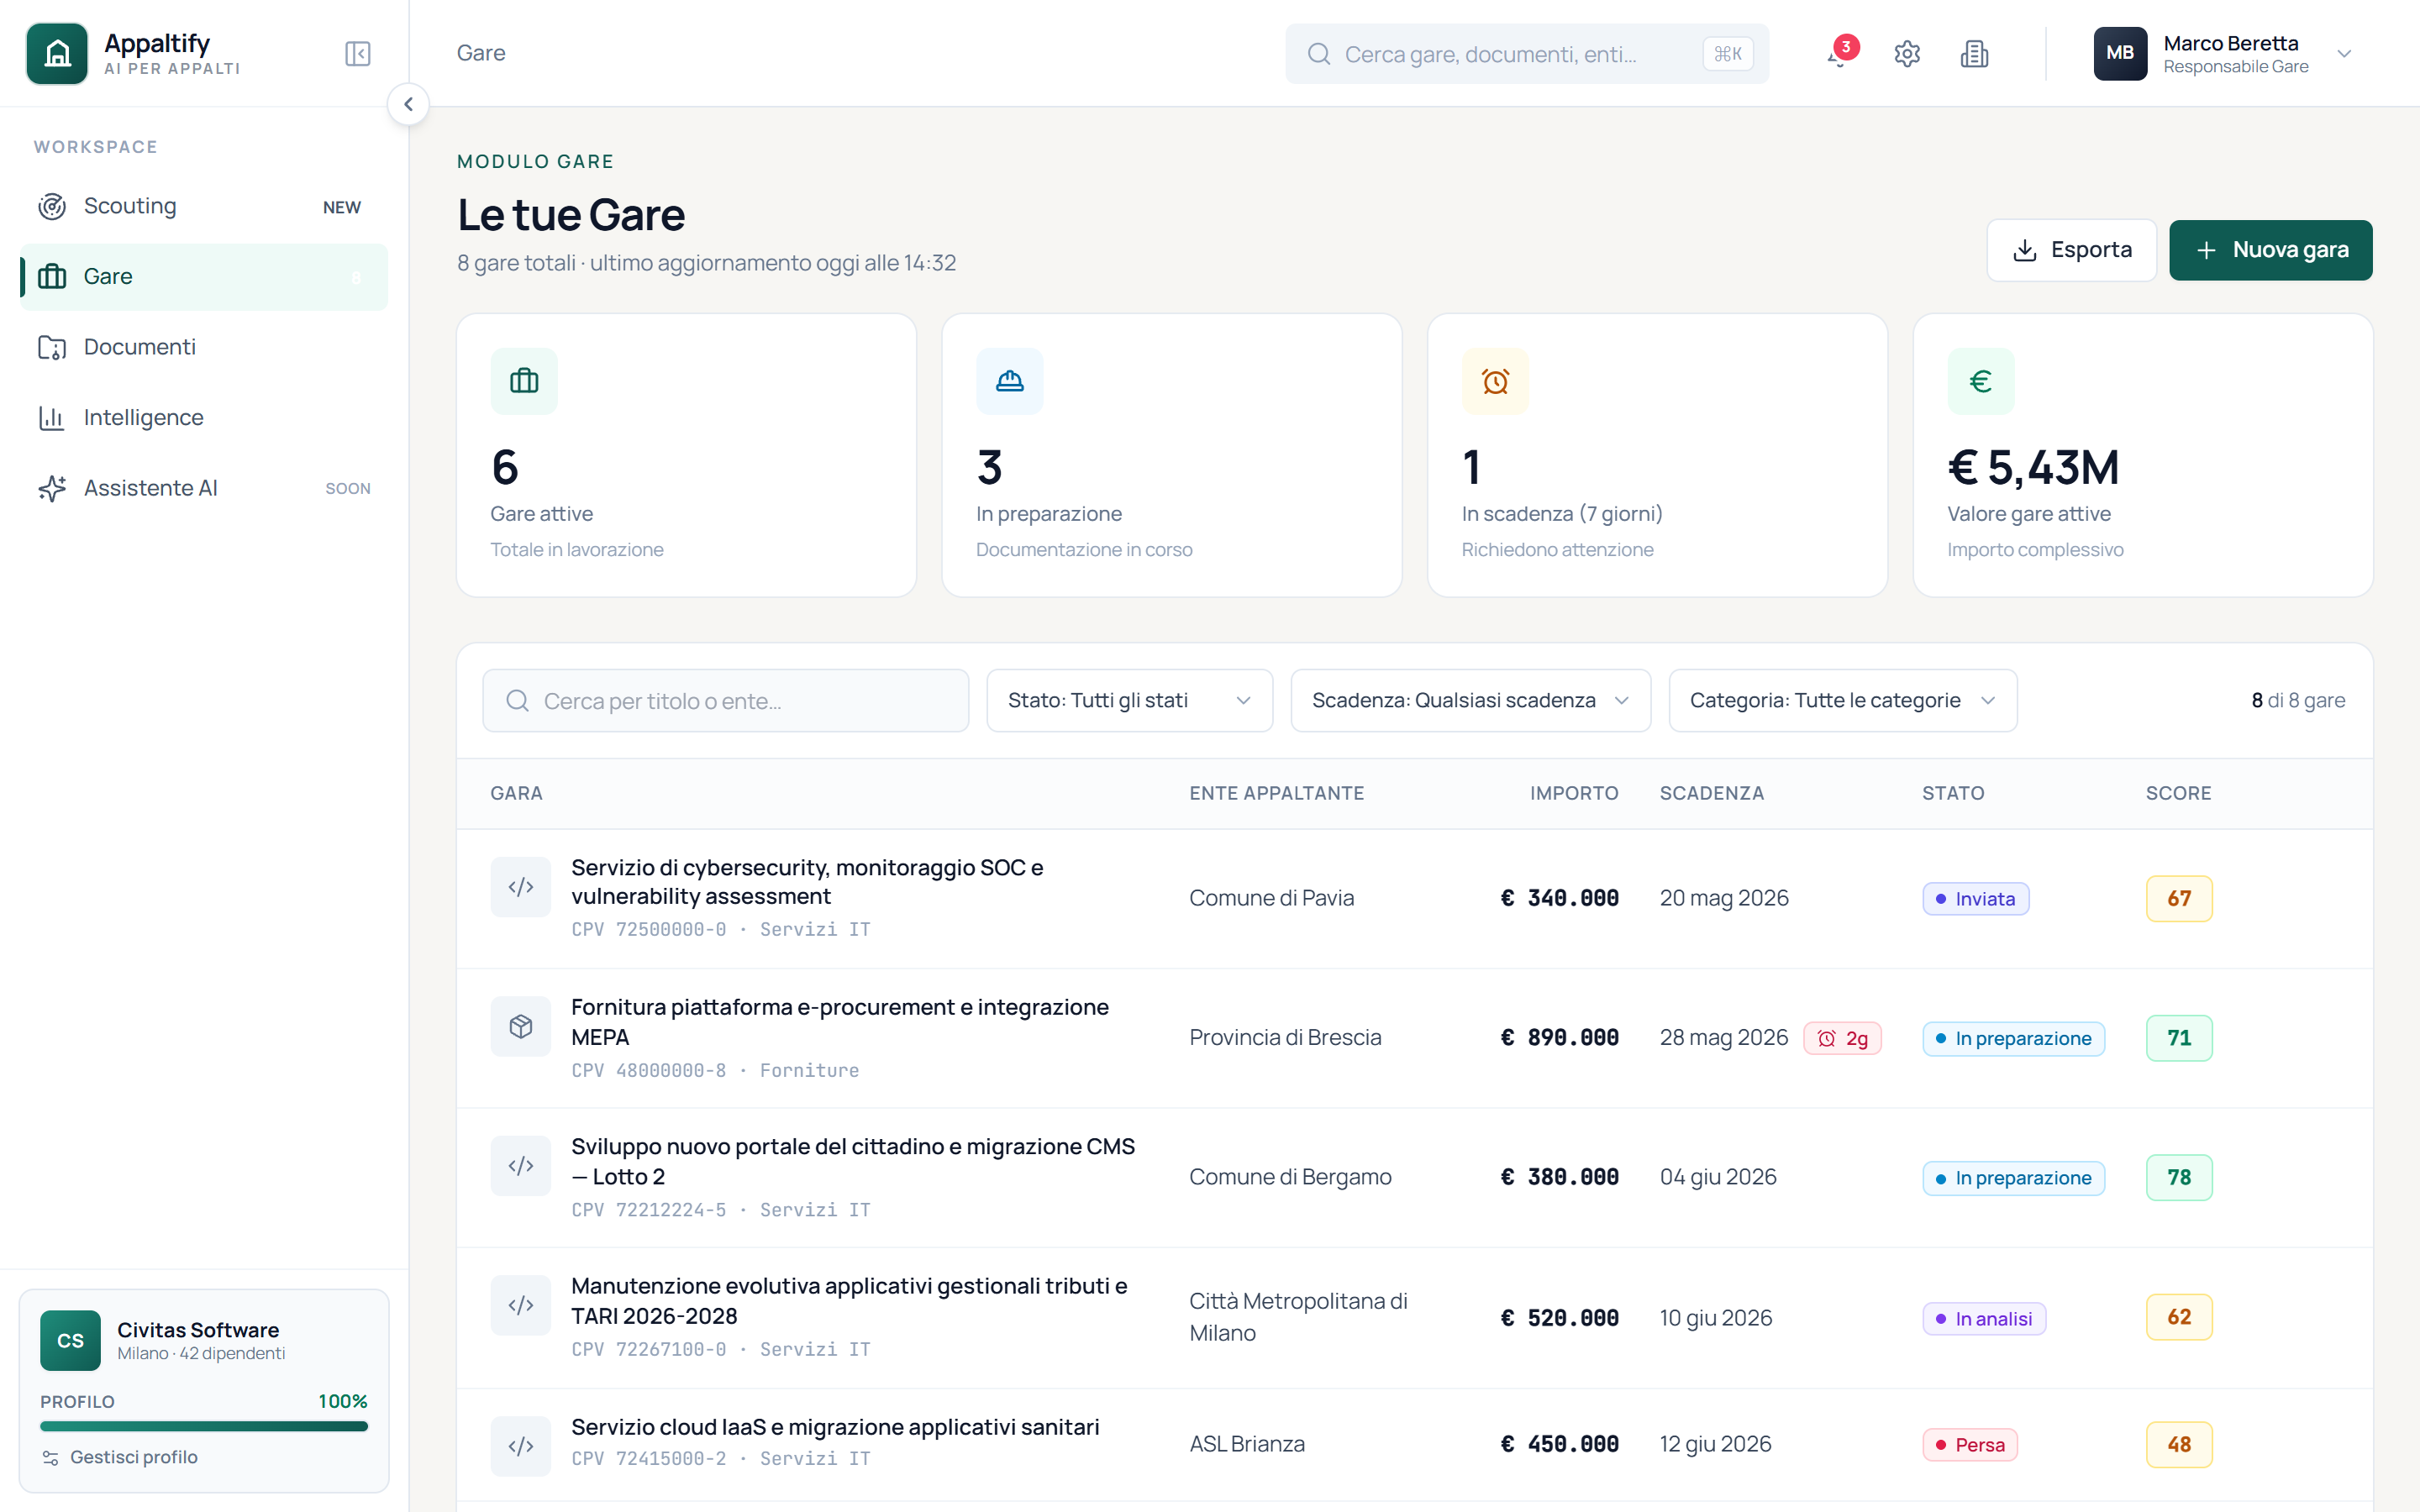2420x1512 pixels.
Task: Click the CS Civitas Software logo
Action: [x=70, y=1341]
